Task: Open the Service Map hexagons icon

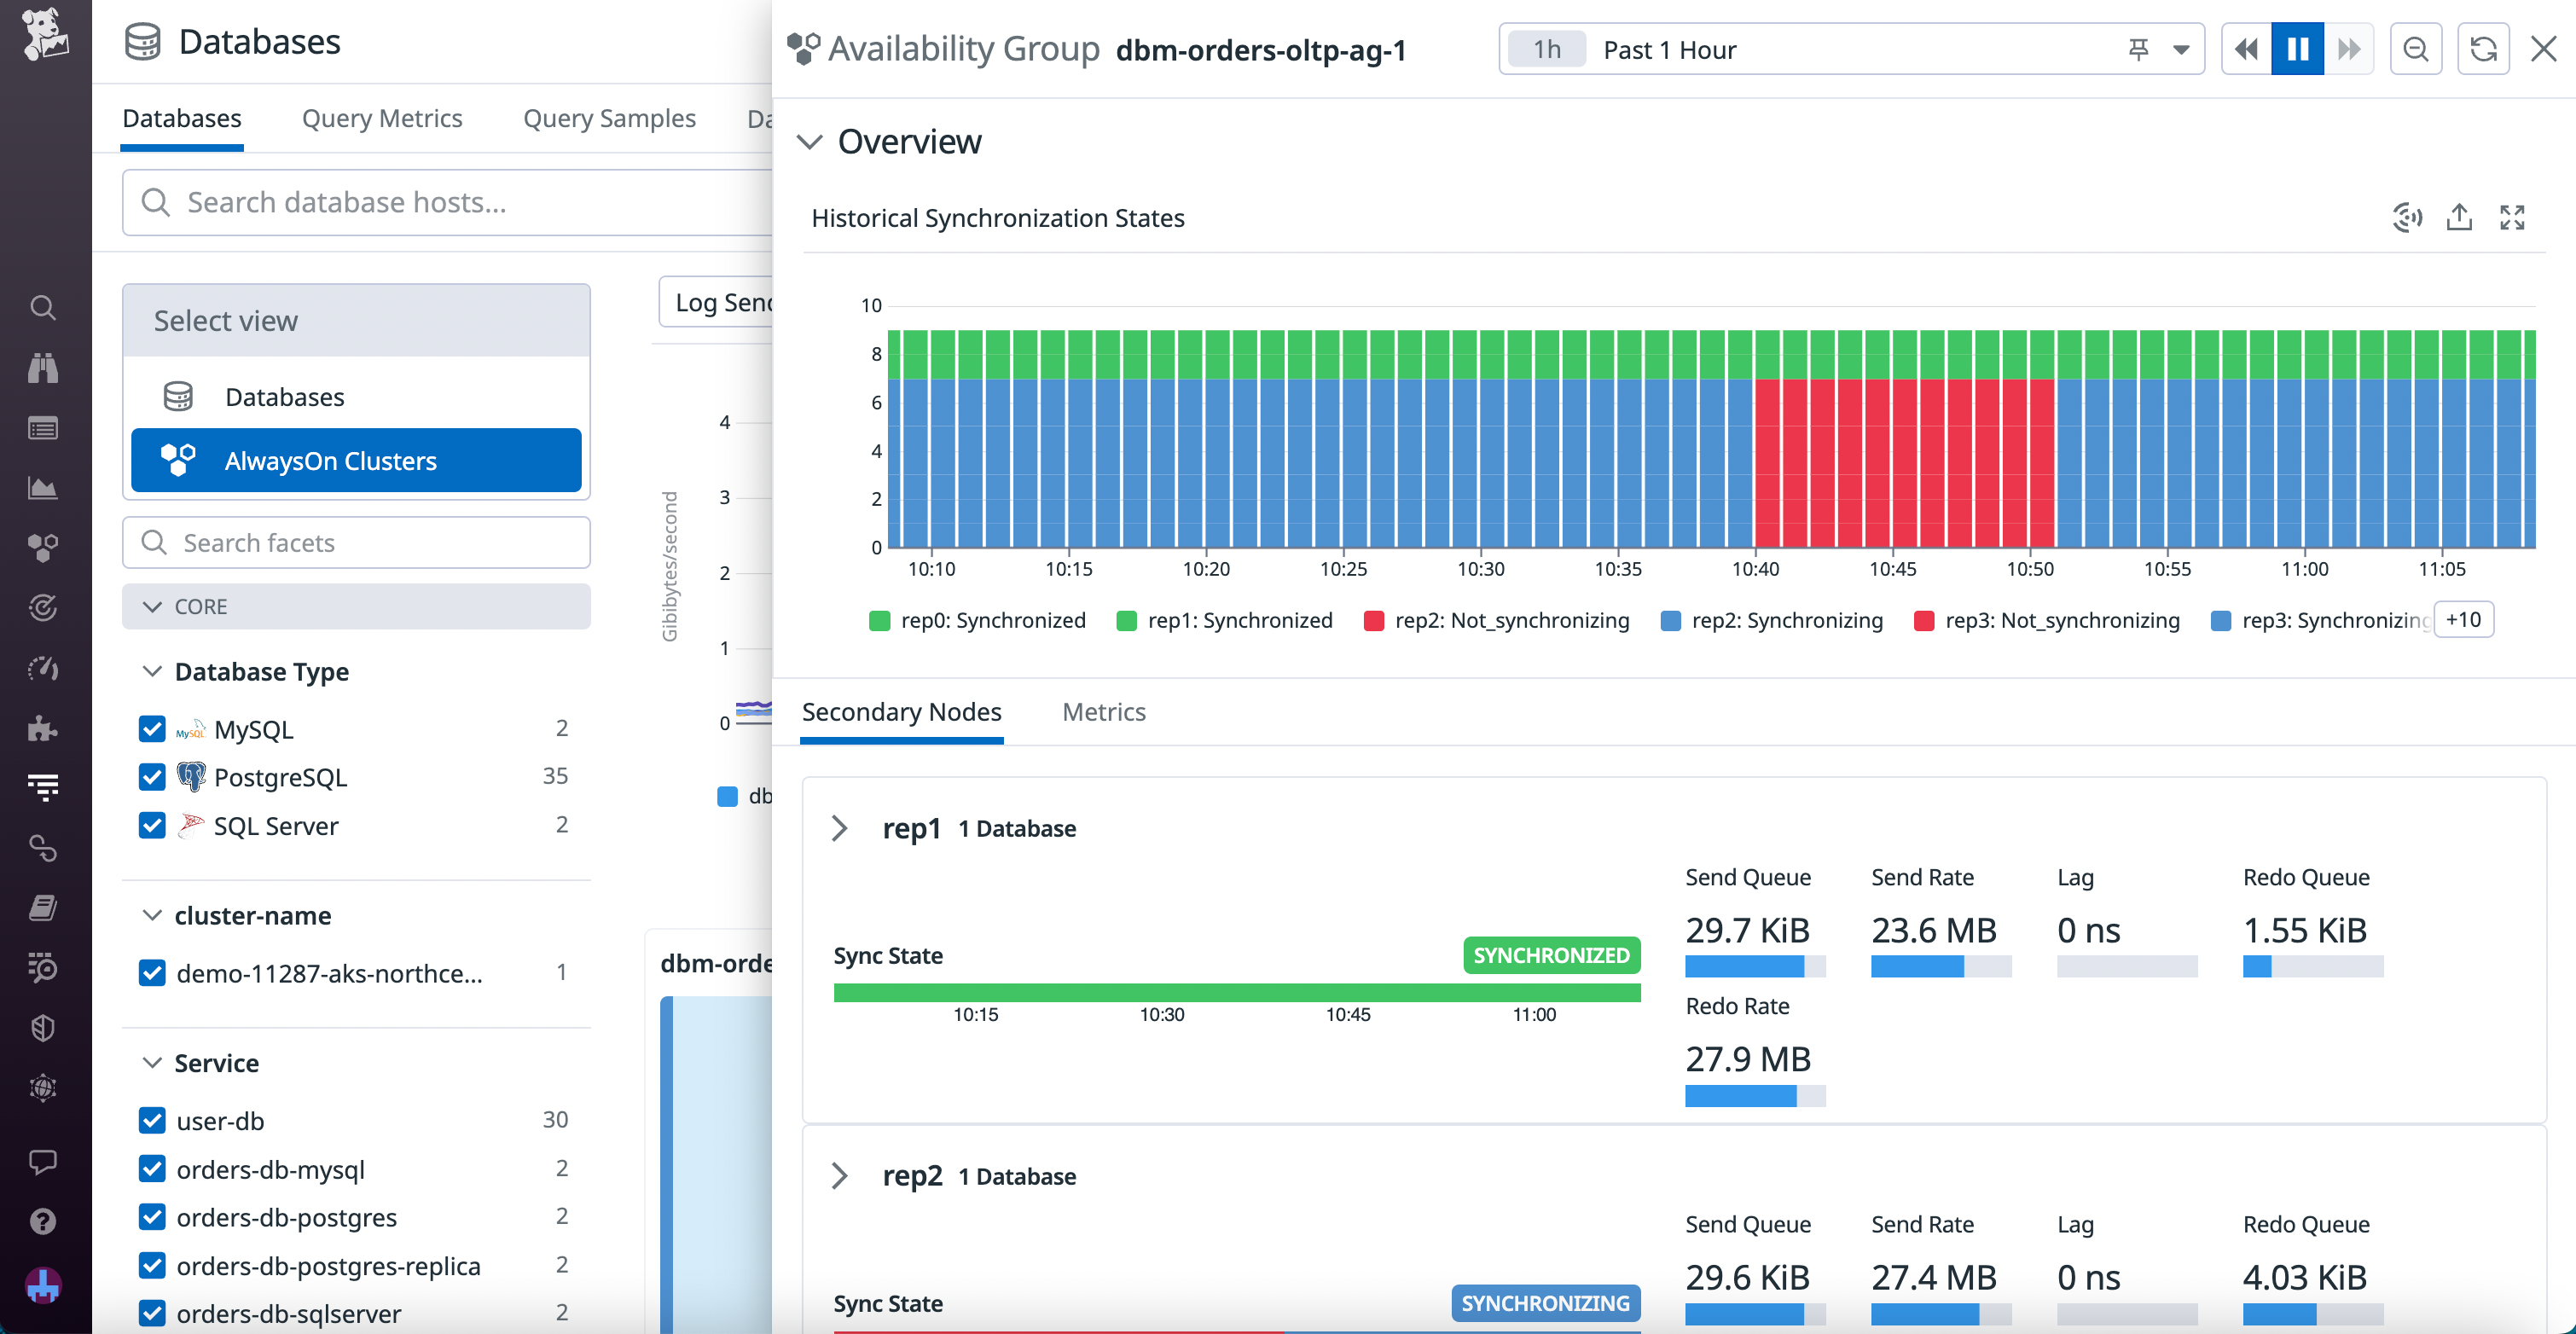Action: pyautogui.click(x=43, y=547)
